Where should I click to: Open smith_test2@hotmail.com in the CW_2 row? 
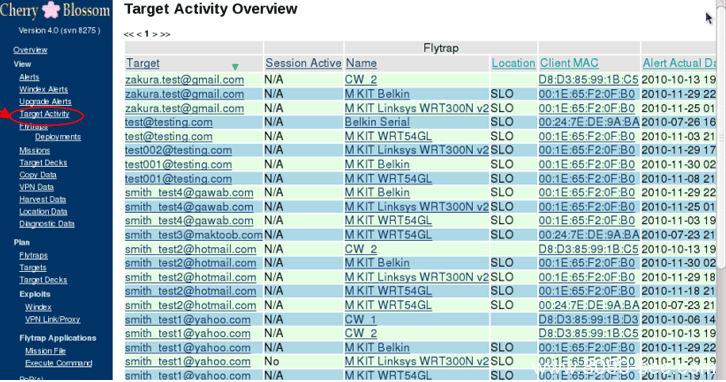coord(190,250)
